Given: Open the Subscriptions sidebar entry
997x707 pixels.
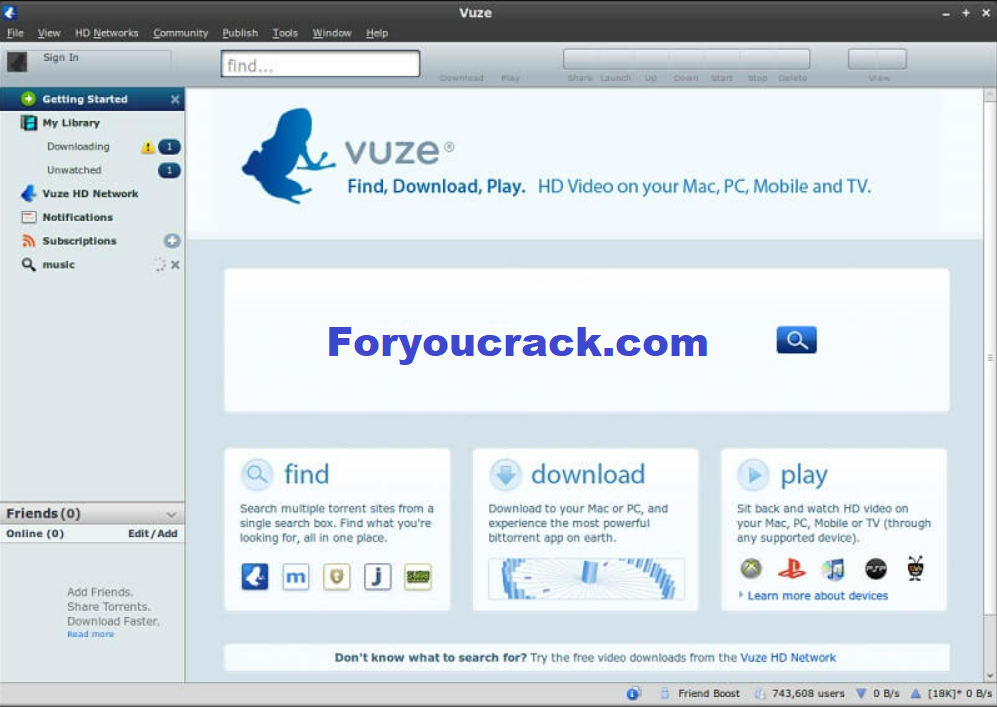Looking at the screenshot, I should 79,241.
